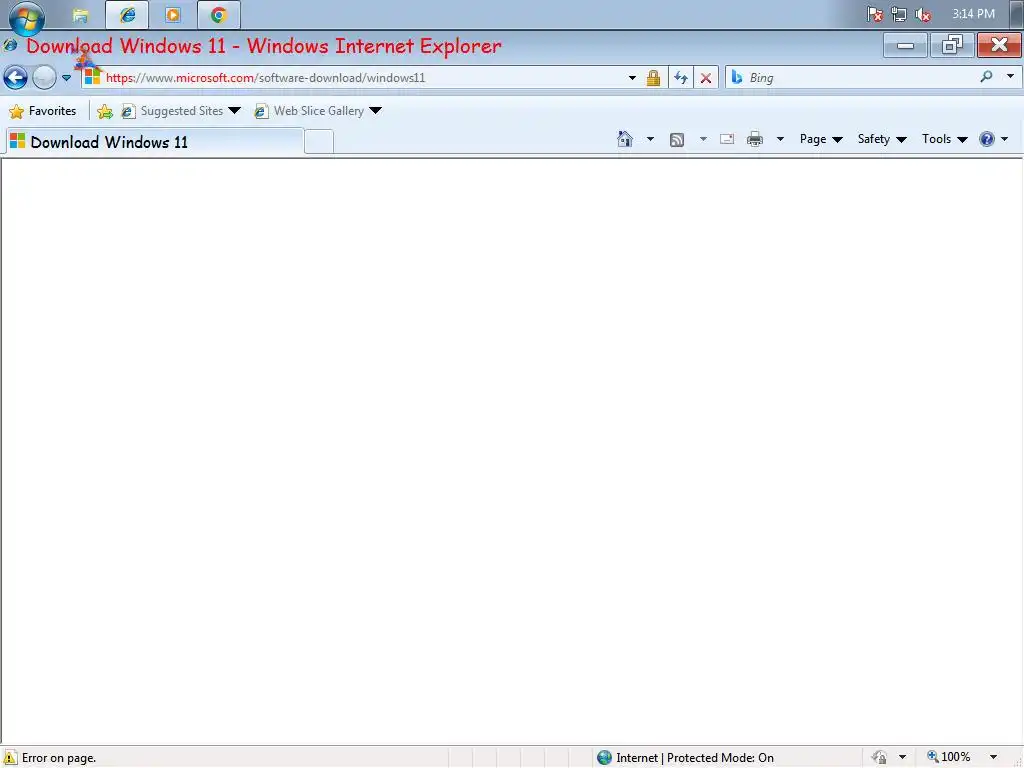Click the Print icon

tap(755, 139)
